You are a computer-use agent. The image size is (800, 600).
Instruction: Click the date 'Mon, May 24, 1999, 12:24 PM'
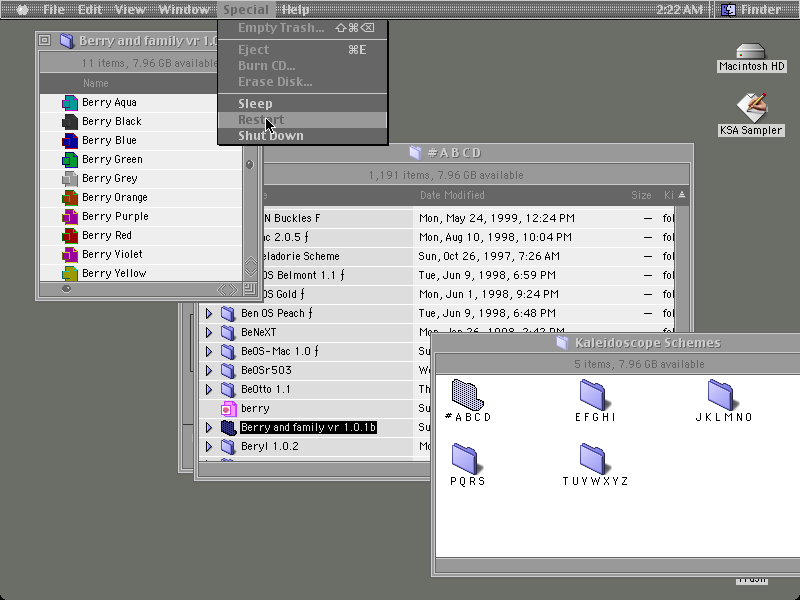tap(496, 218)
